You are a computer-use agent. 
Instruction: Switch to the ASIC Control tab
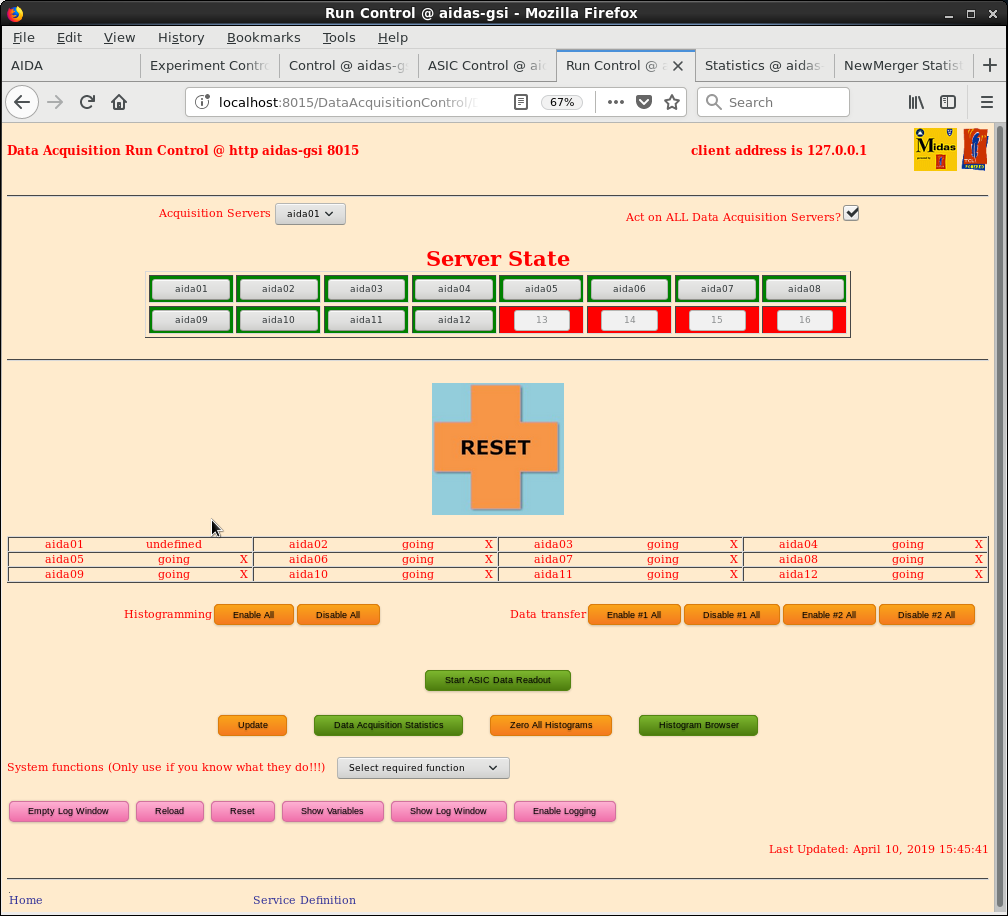485,65
